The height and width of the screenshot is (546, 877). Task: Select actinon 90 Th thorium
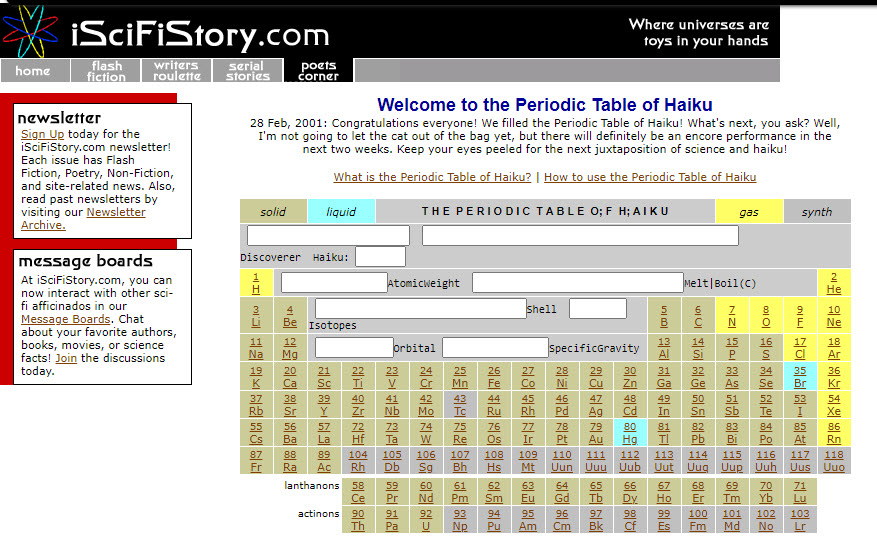[358, 520]
